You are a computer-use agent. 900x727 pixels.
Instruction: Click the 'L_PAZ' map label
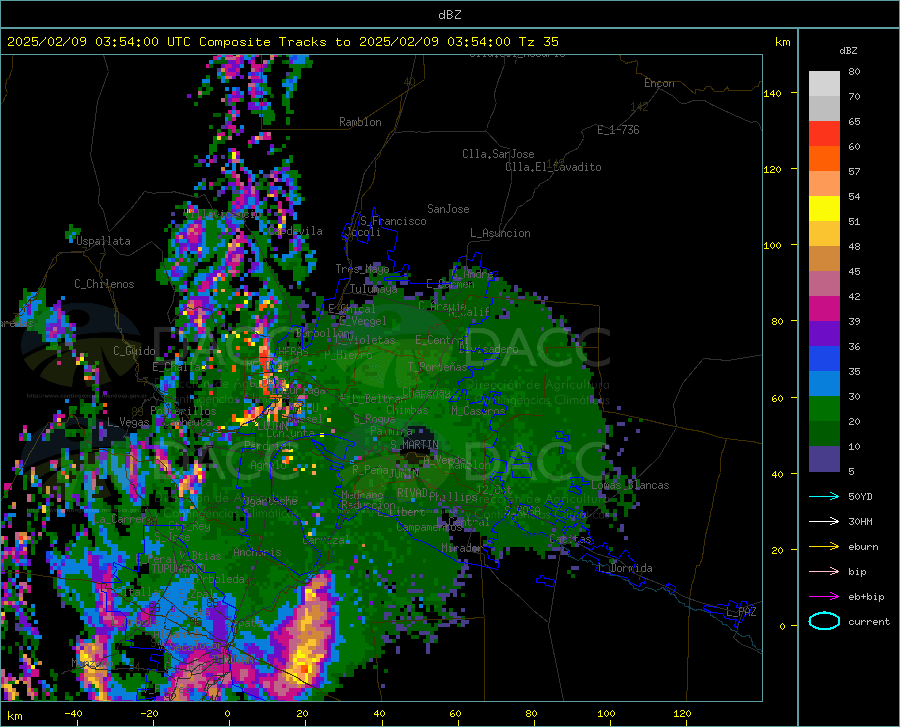pos(741,612)
